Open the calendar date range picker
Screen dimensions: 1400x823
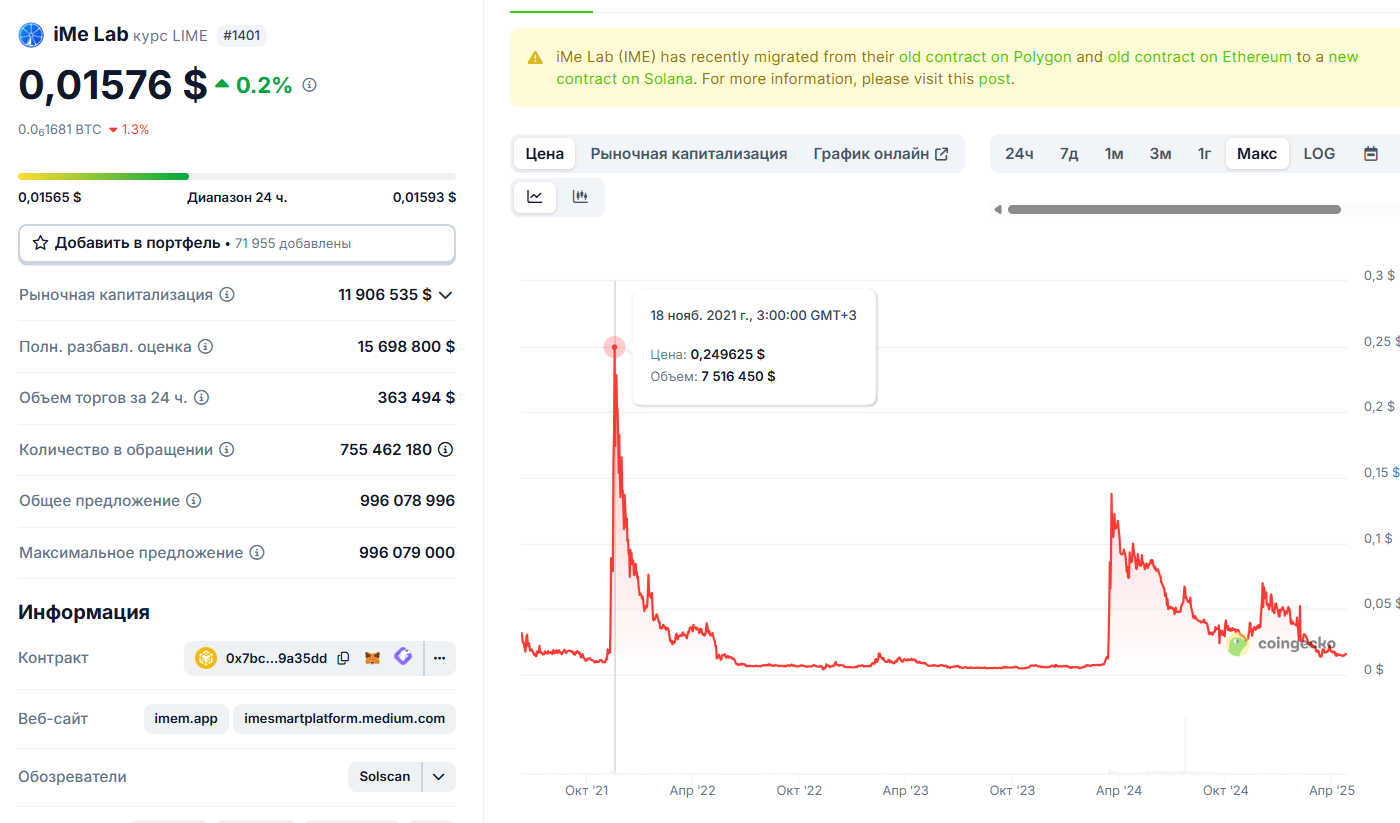[1371, 154]
